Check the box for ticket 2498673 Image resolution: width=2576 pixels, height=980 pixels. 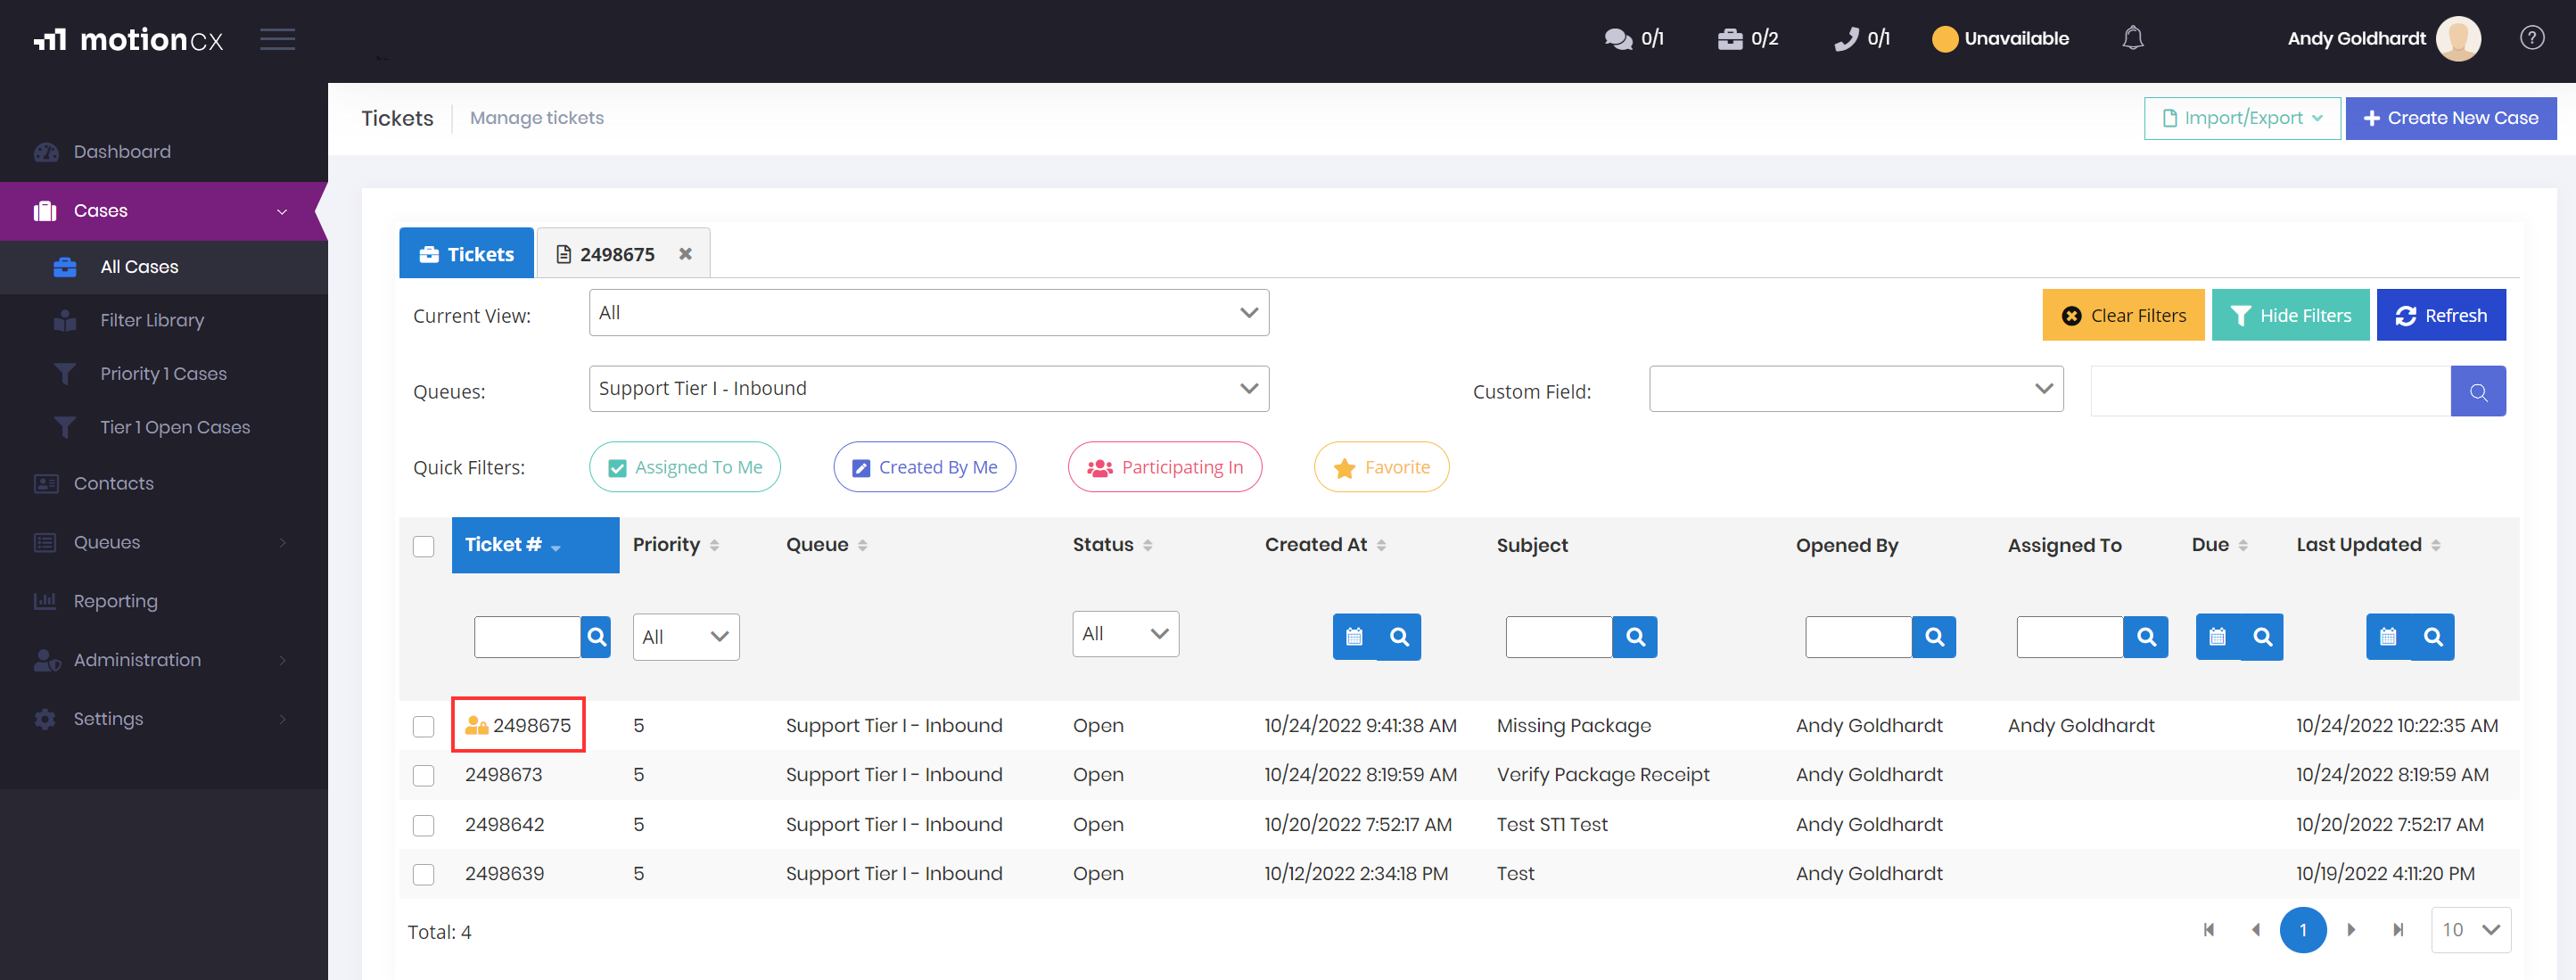[x=424, y=775]
